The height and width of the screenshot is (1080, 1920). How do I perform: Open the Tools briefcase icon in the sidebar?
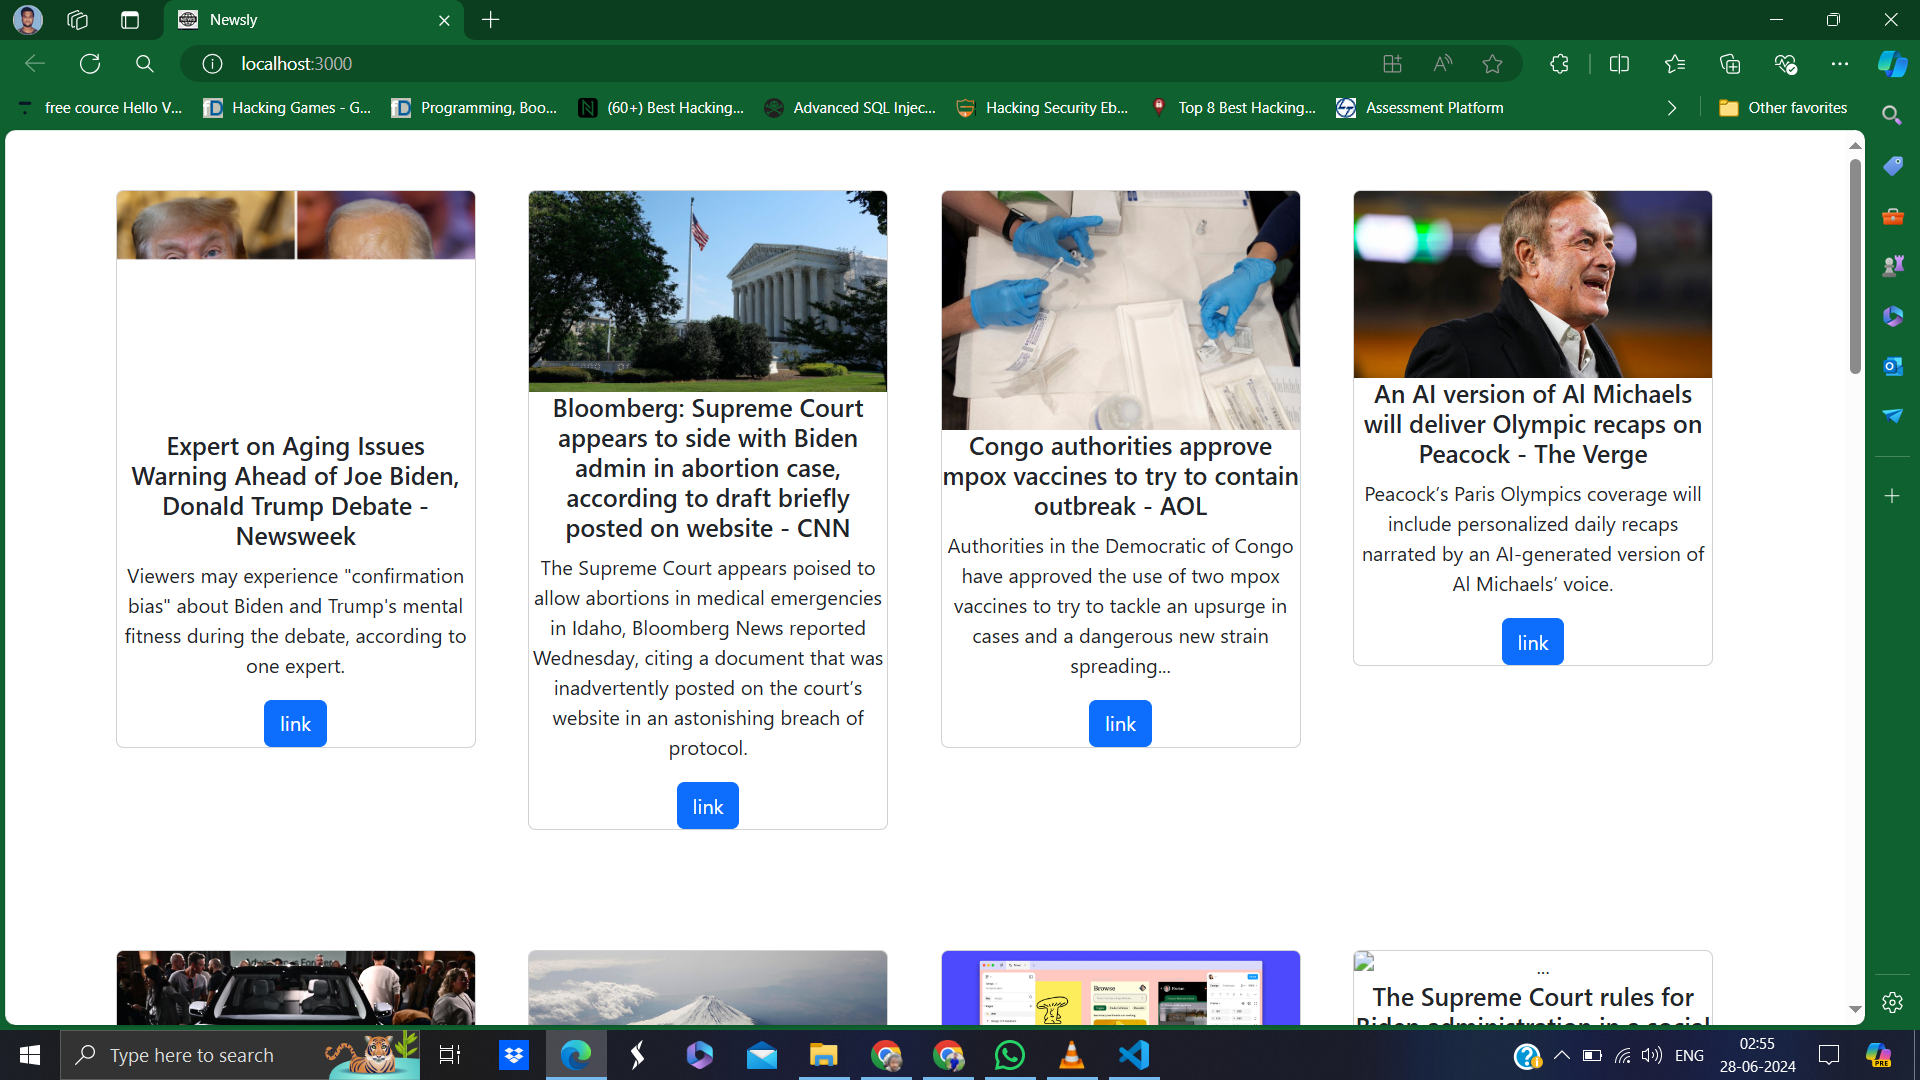click(x=1892, y=216)
